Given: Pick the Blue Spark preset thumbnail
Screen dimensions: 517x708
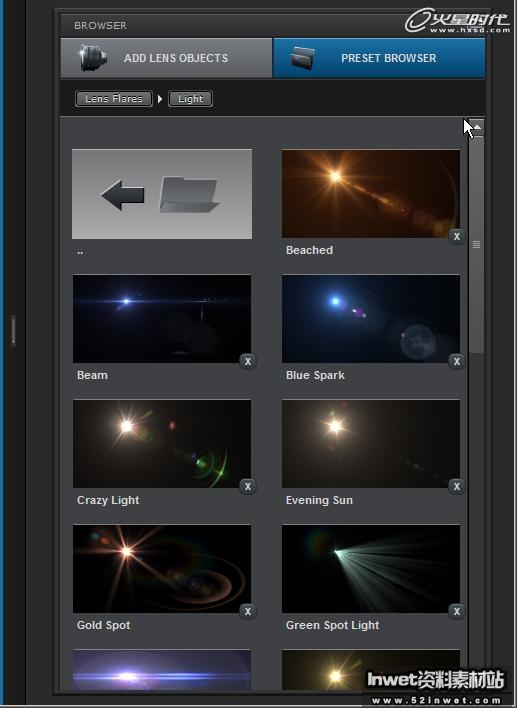Looking at the screenshot, I should (371, 318).
